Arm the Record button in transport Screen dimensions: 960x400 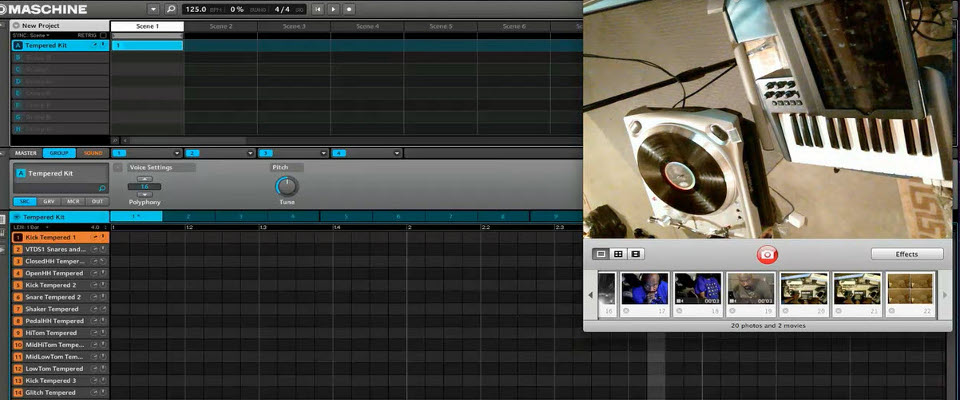[x=349, y=9]
